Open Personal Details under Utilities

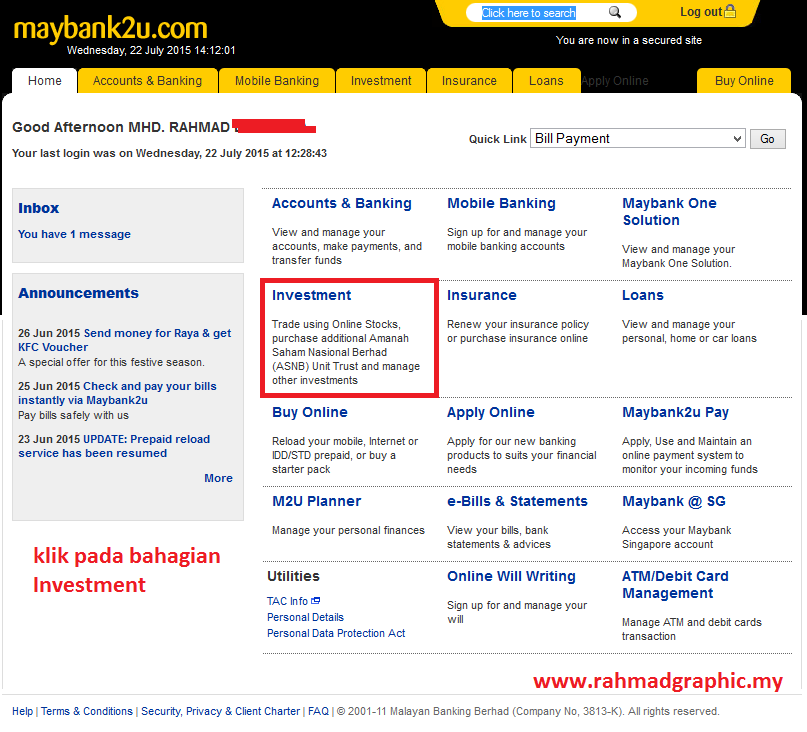click(x=305, y=617)
